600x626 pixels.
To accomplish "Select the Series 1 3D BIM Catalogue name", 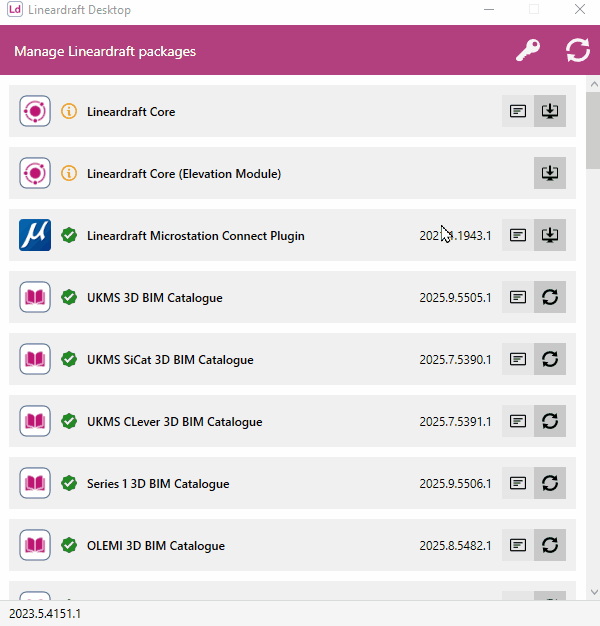I will 158,484.
